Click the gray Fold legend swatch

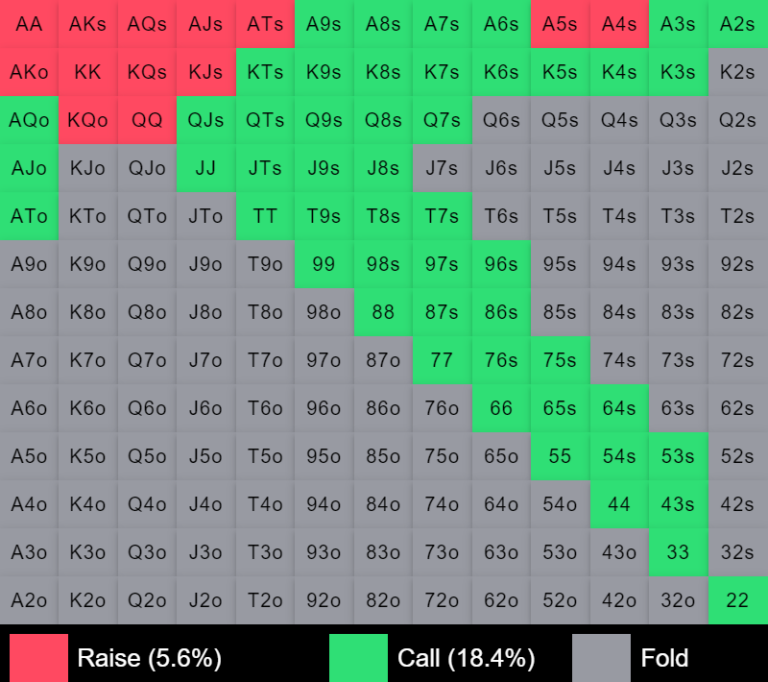click(x=601, y=658)
